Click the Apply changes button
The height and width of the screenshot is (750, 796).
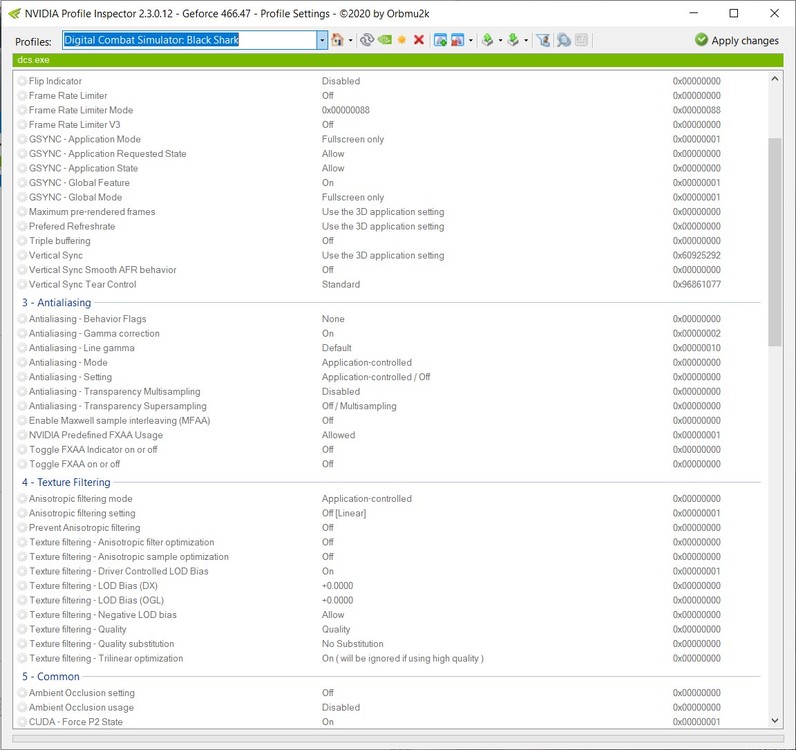tap(737, 40)
